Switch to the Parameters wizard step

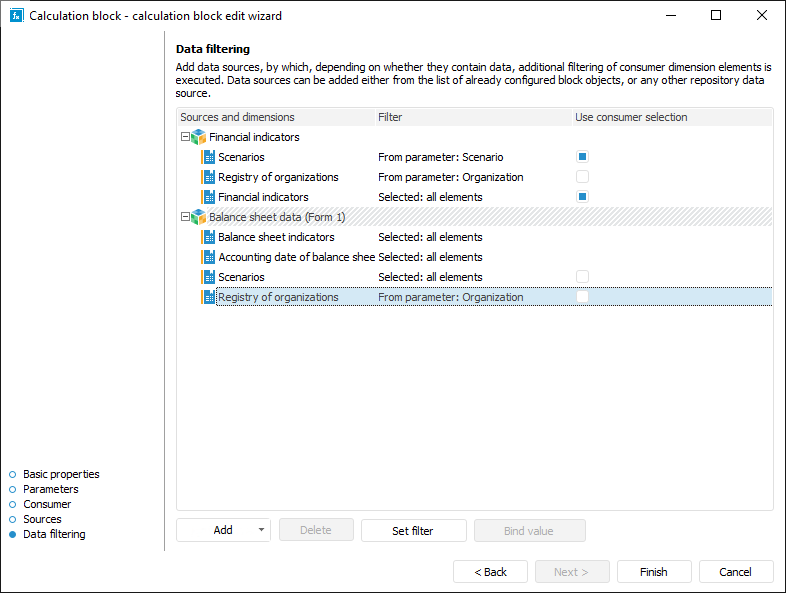point(50,489)
